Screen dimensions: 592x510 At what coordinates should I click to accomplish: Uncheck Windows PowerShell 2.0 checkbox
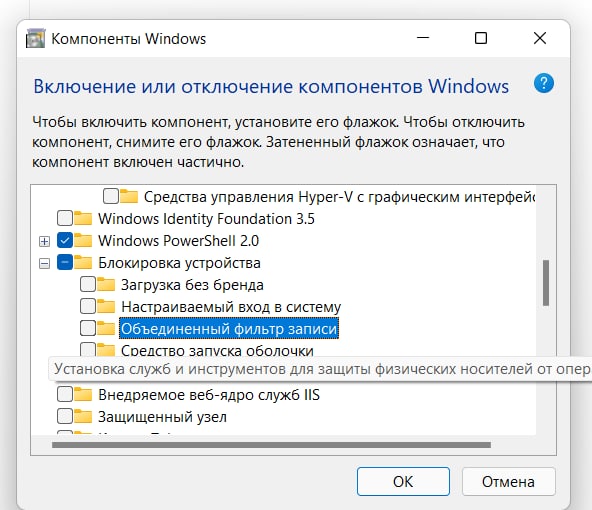[x=65, y=240]
